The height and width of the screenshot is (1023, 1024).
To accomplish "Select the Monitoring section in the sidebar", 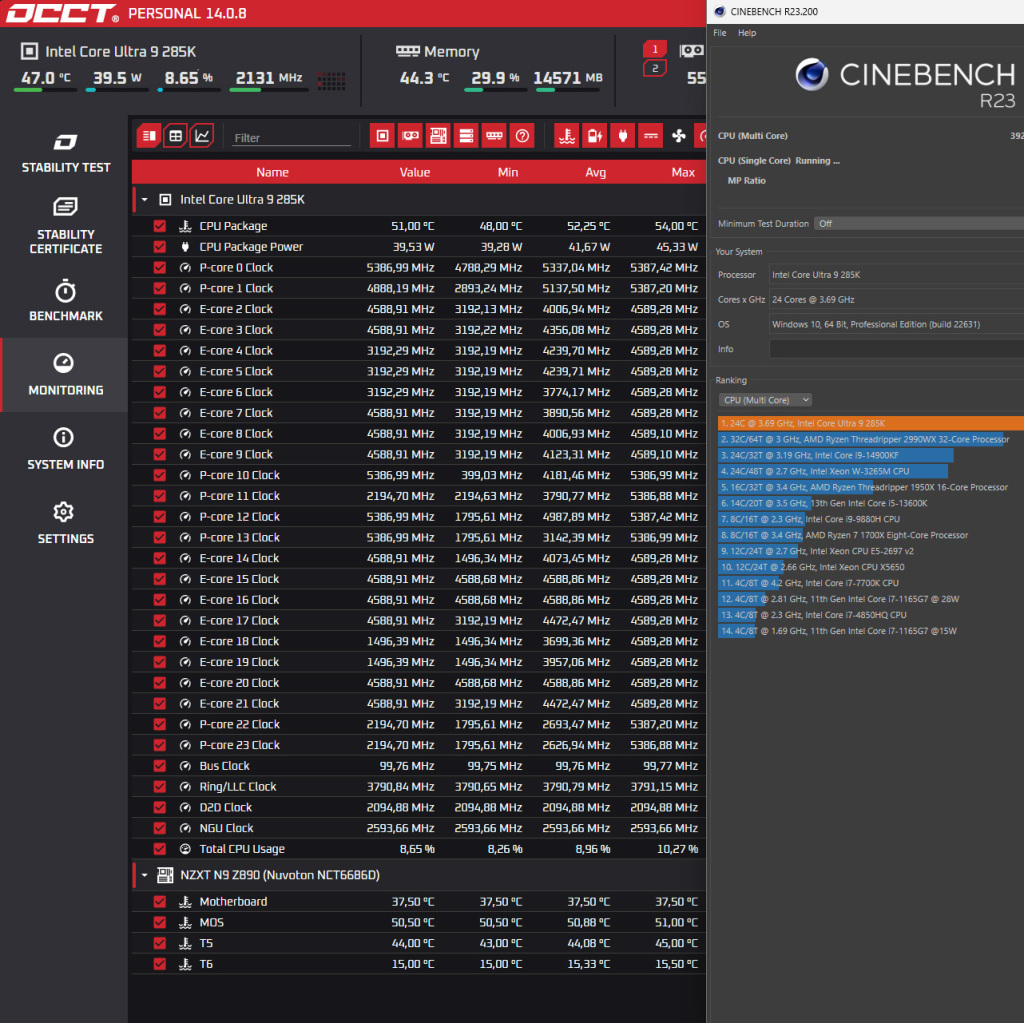I will click(65, 375).
